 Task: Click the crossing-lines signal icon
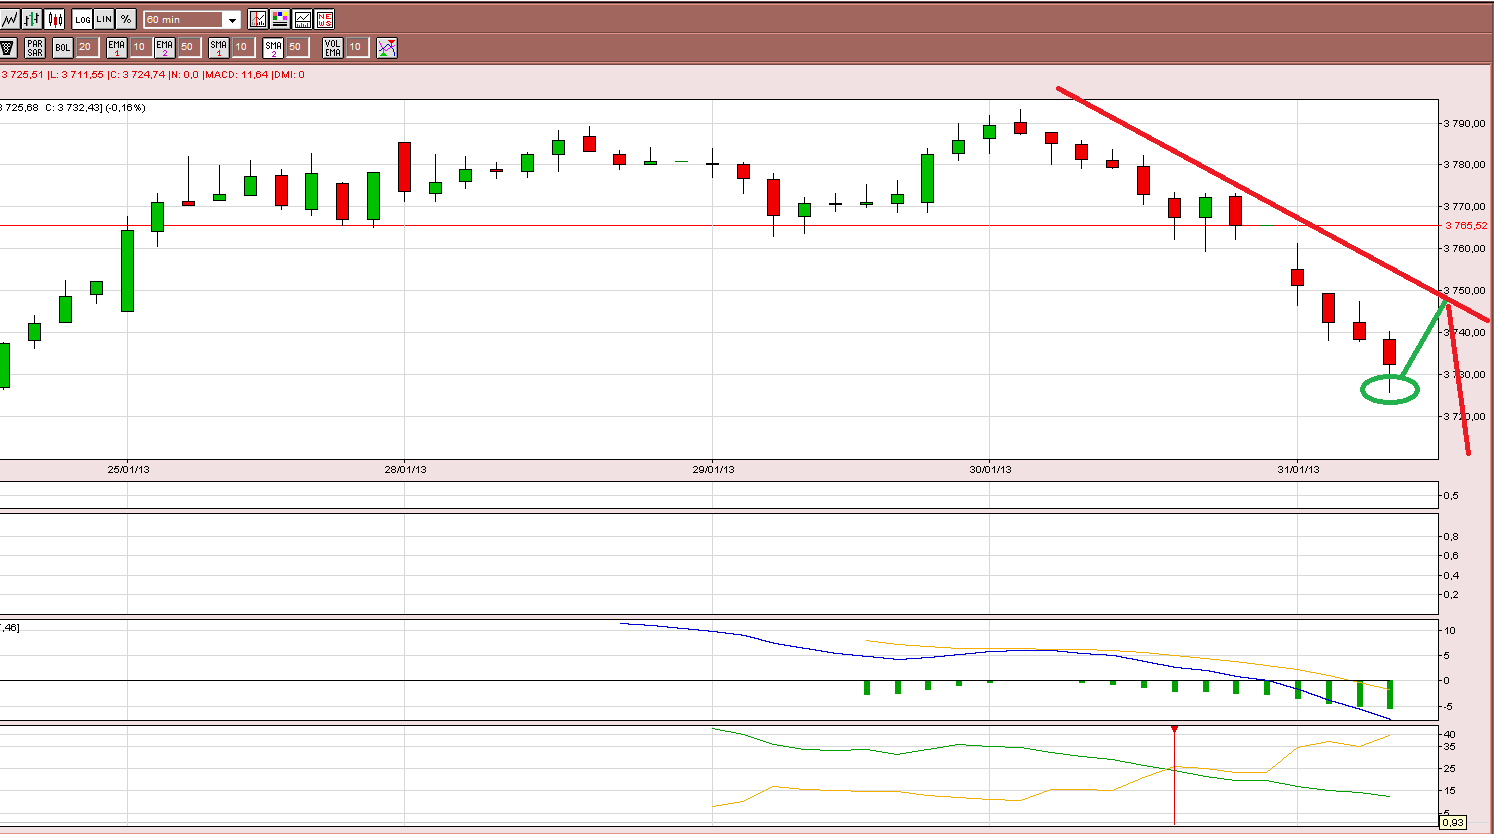click(x=387, y=47)
